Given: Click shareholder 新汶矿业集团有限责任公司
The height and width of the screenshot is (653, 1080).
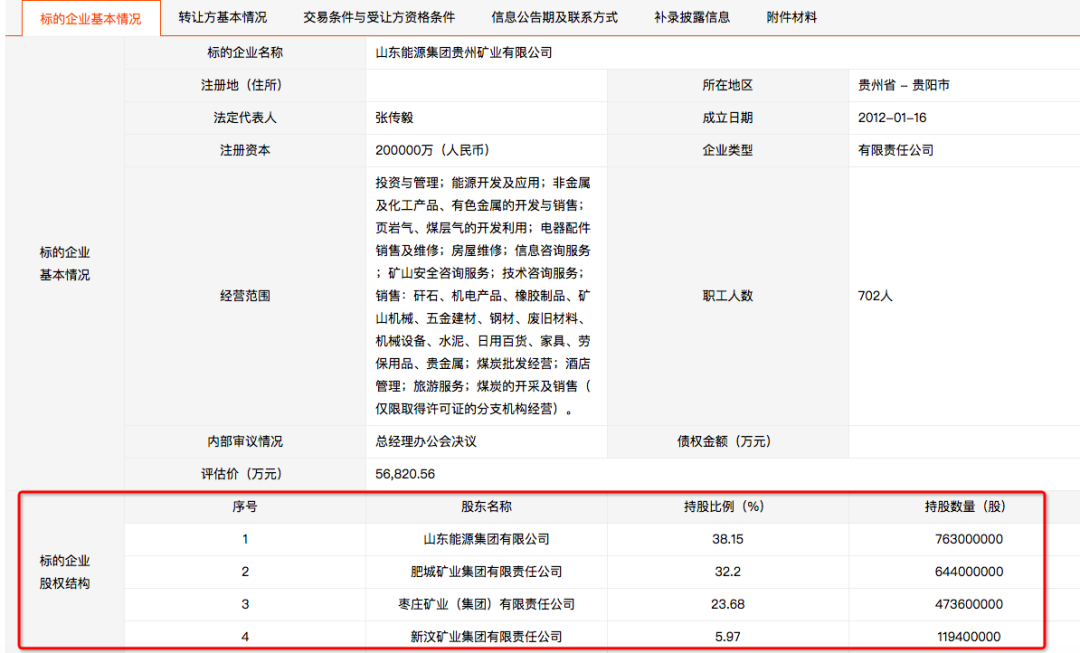Looking at the screenshot, I should pos(486,636).
